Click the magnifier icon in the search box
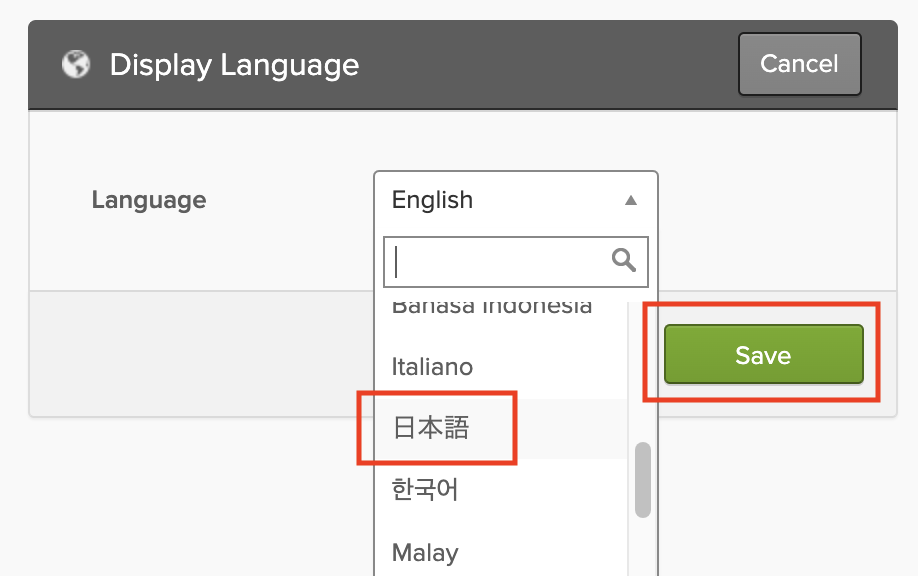918x576 pixels. (x=624, y=261)
